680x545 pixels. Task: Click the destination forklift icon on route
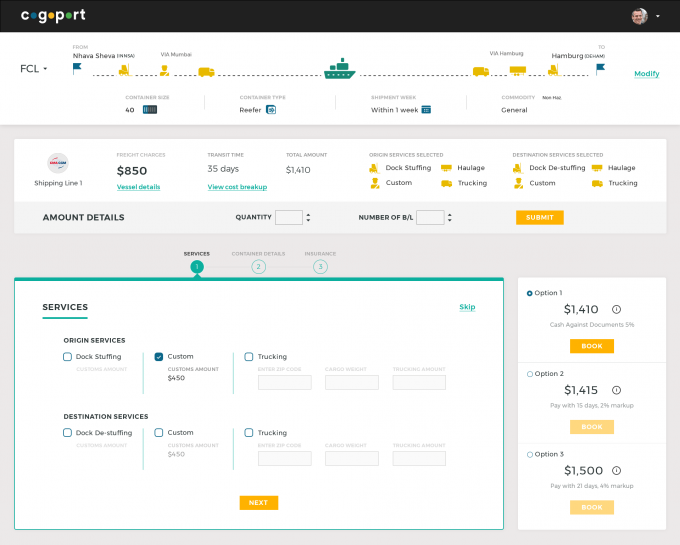click(553, 70)
